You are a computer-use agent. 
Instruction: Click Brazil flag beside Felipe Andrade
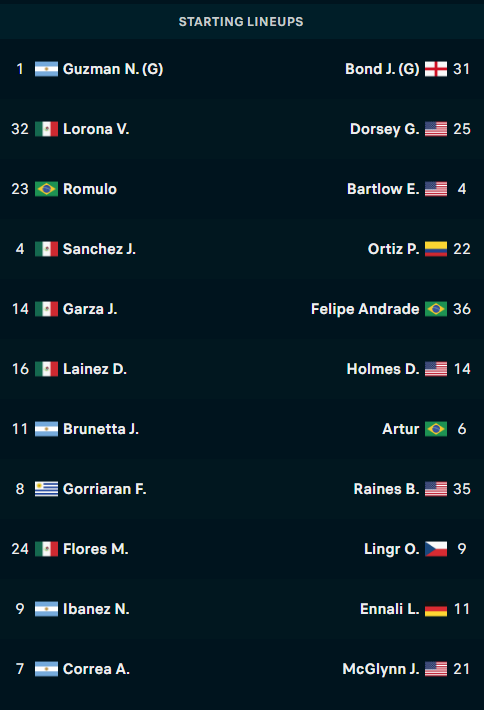coord(436,309)
